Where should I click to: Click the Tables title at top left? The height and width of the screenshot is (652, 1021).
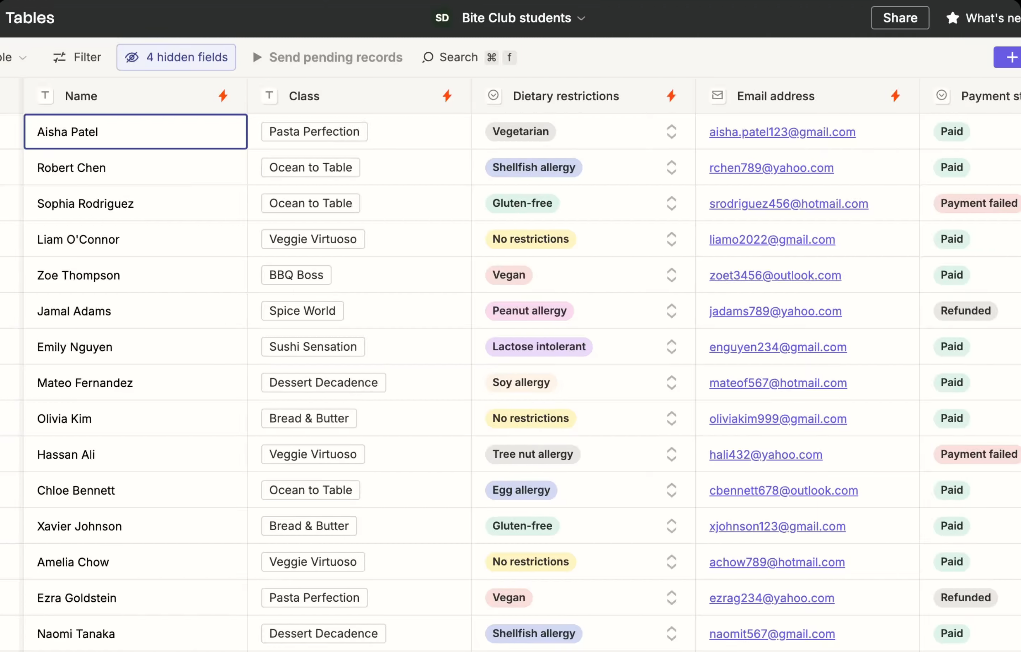click(30, 18)
